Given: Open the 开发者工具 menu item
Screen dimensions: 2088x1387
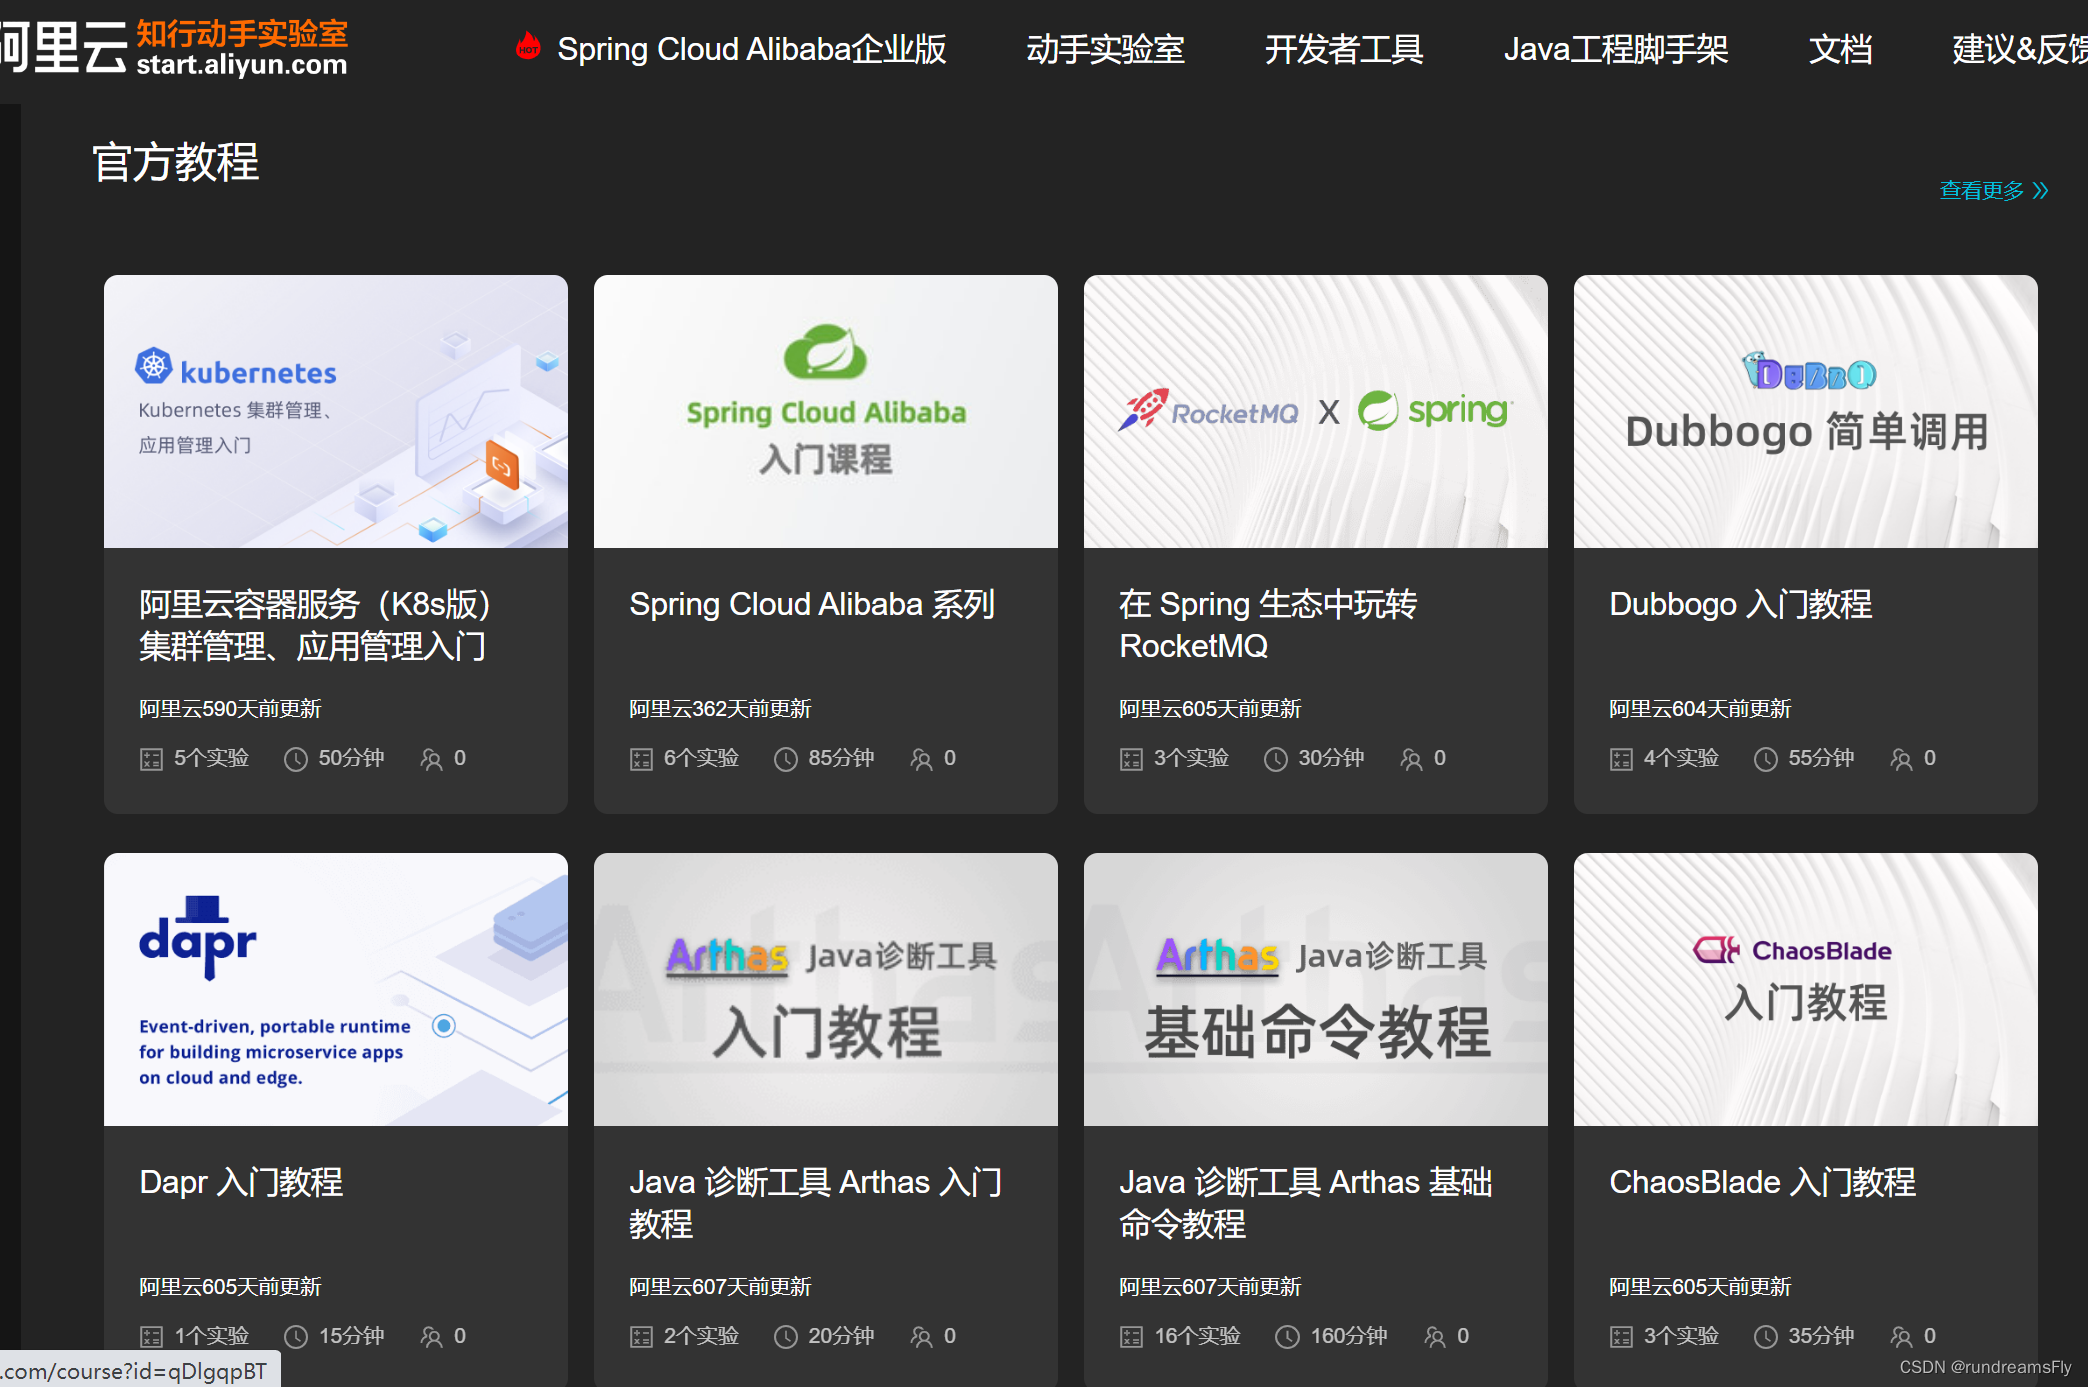Looking at the screenshot, I should 1344,49.
